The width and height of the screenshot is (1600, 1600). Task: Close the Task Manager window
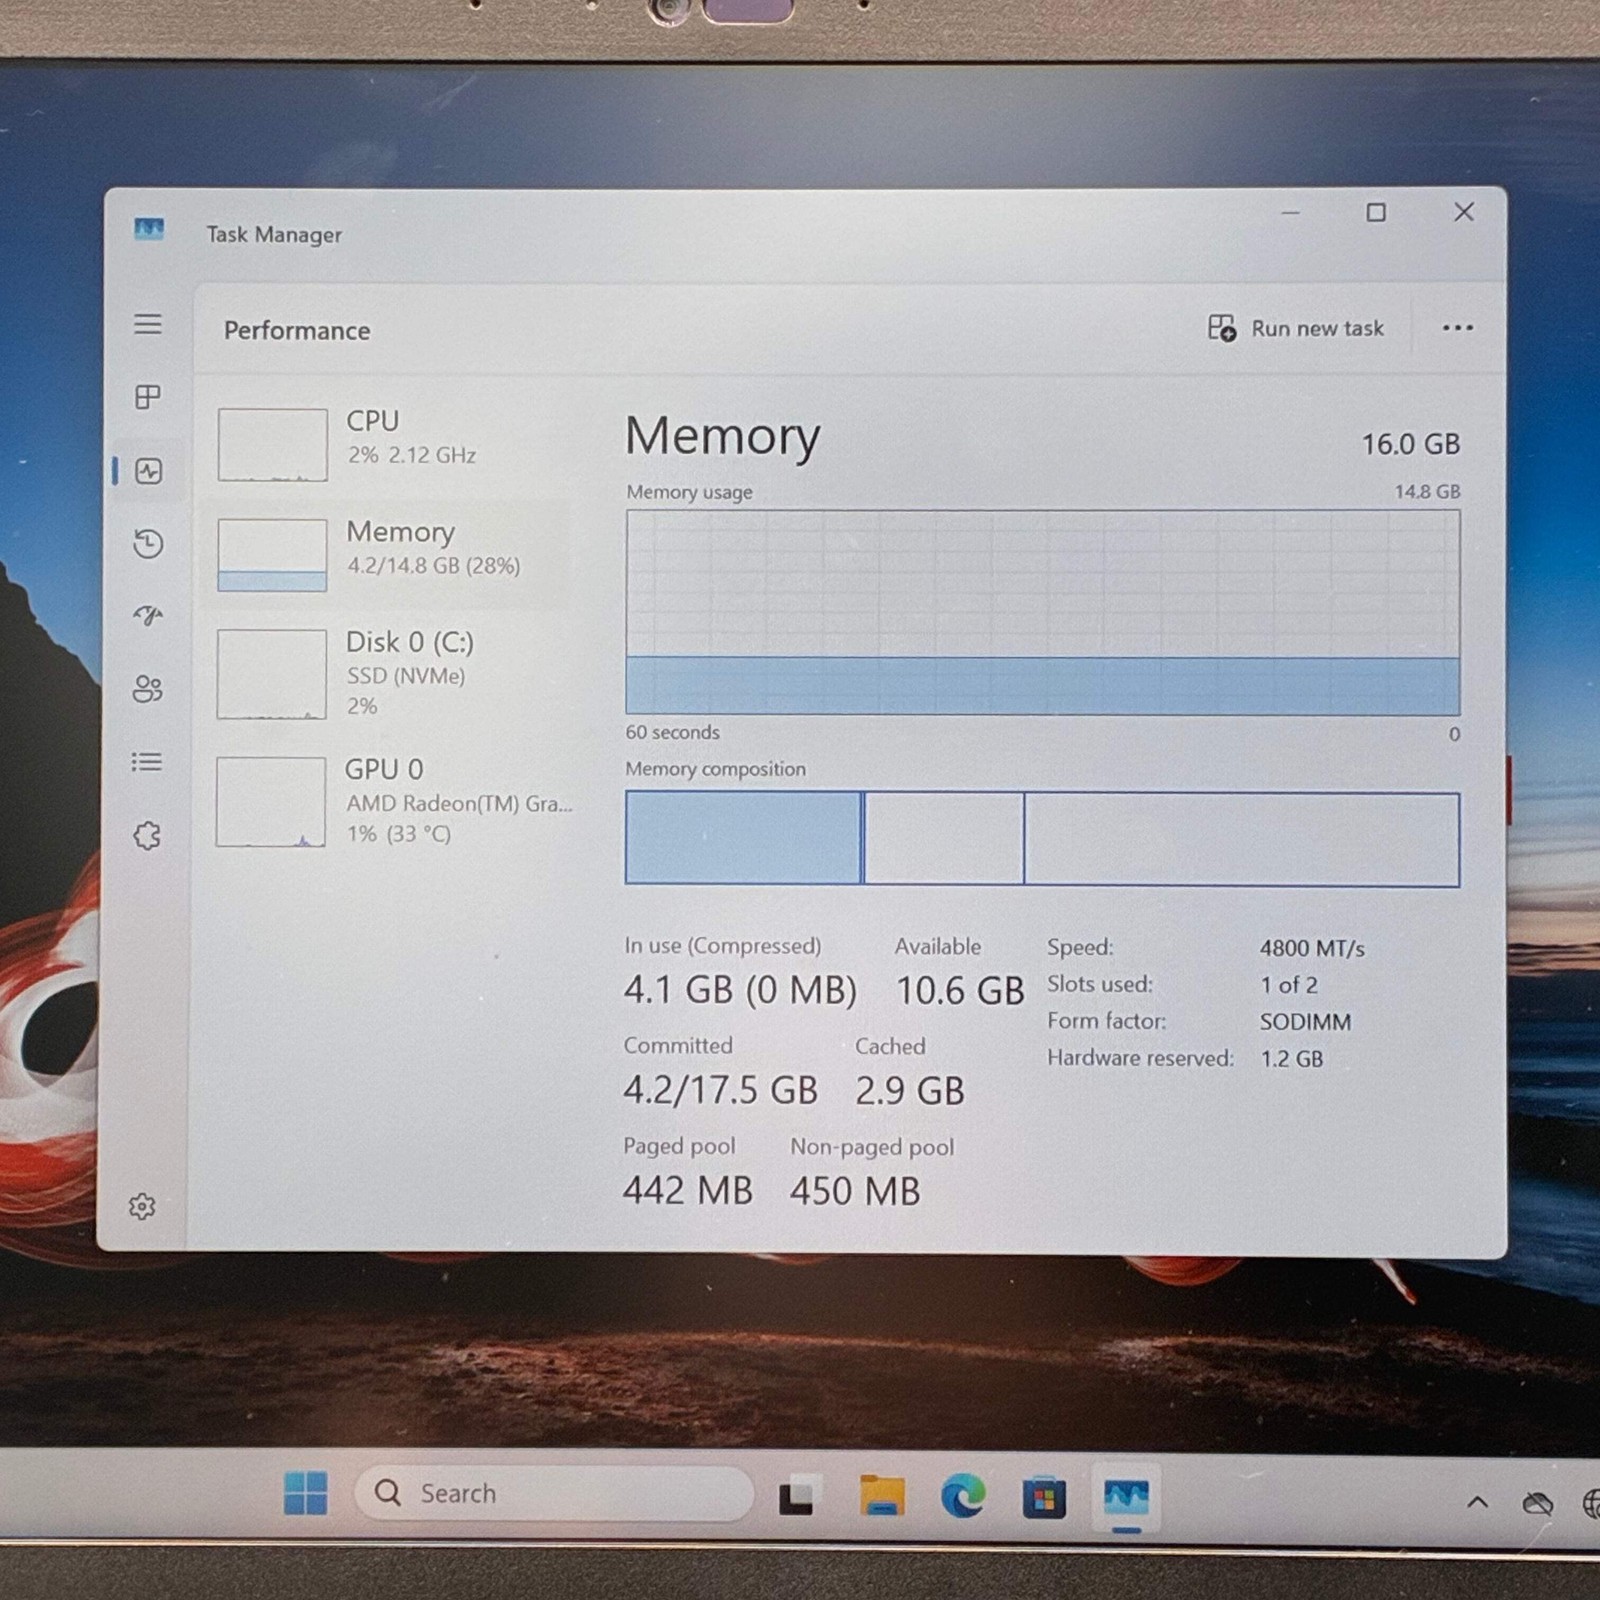pos(1464,212)
